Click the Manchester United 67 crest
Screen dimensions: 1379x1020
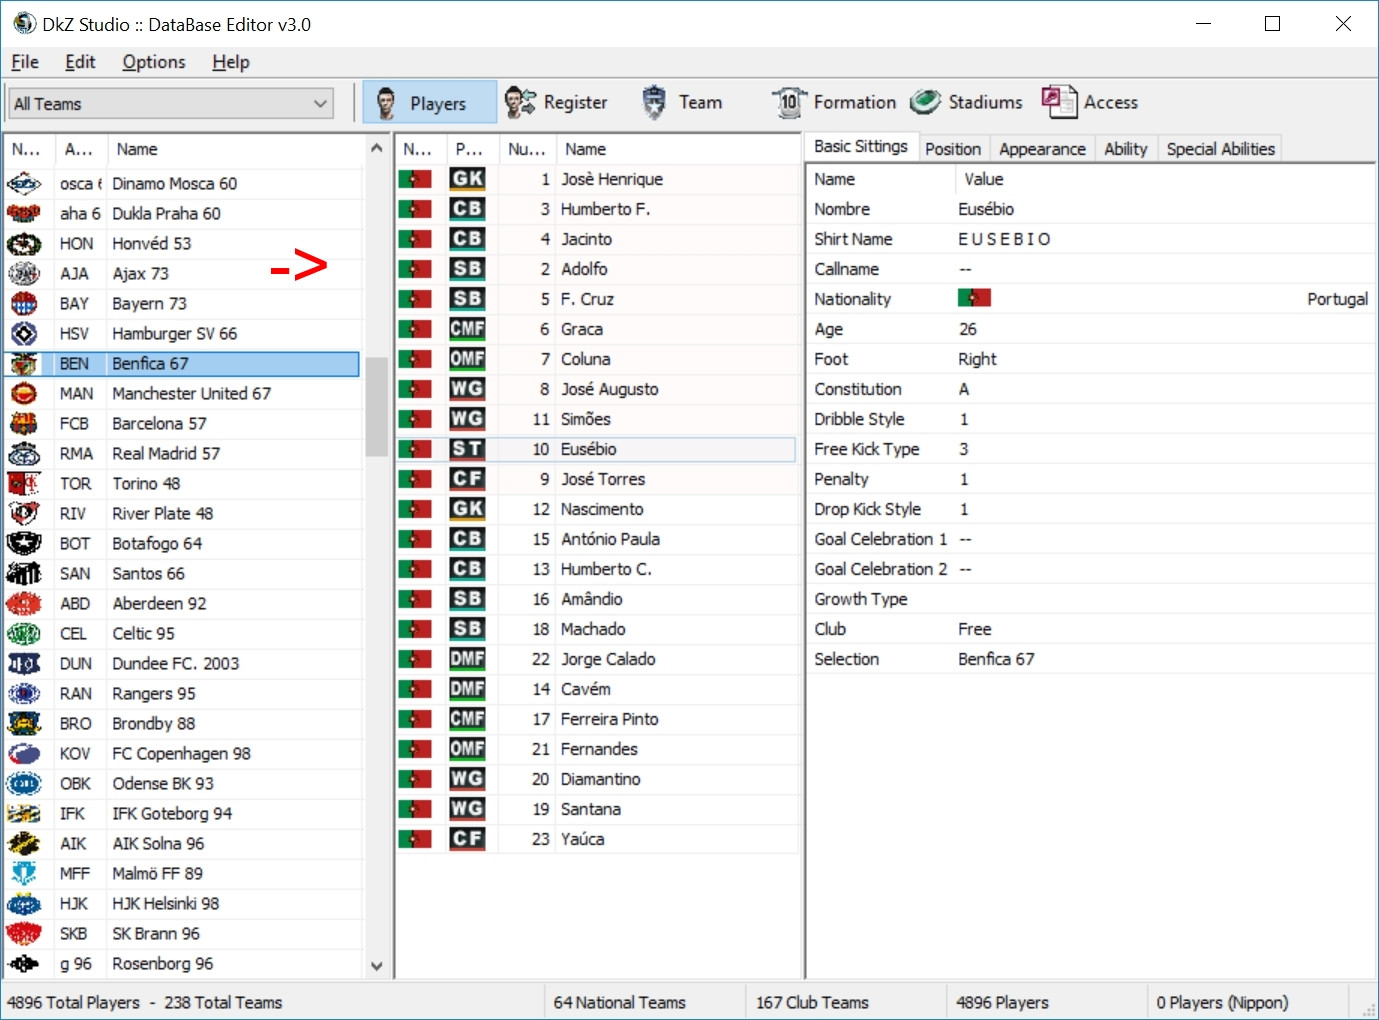click(24, 393)
